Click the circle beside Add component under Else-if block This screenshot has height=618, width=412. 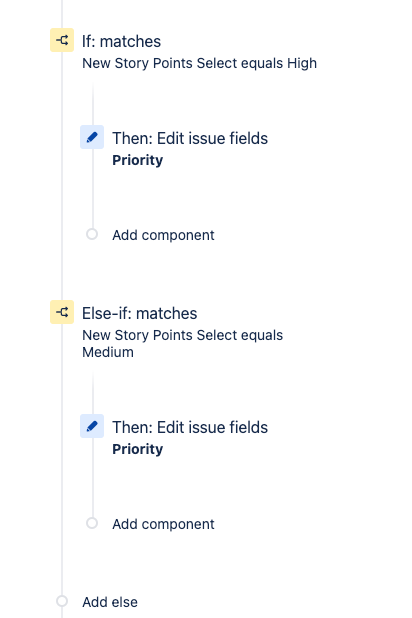pyautogui.click(x=92, y=523)
